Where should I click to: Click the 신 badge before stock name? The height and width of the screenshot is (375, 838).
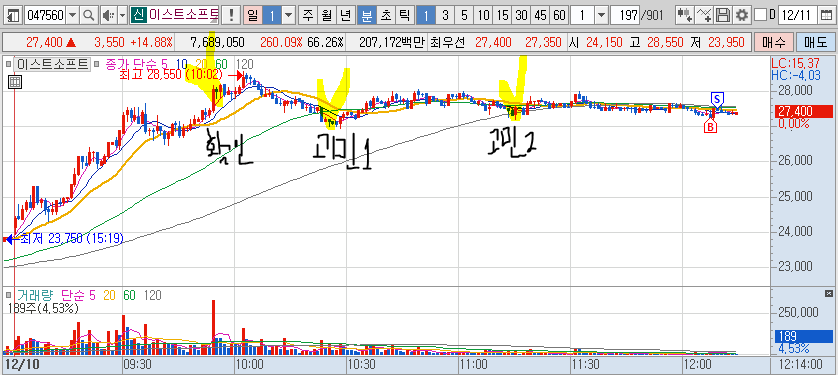tap(138, 15)
